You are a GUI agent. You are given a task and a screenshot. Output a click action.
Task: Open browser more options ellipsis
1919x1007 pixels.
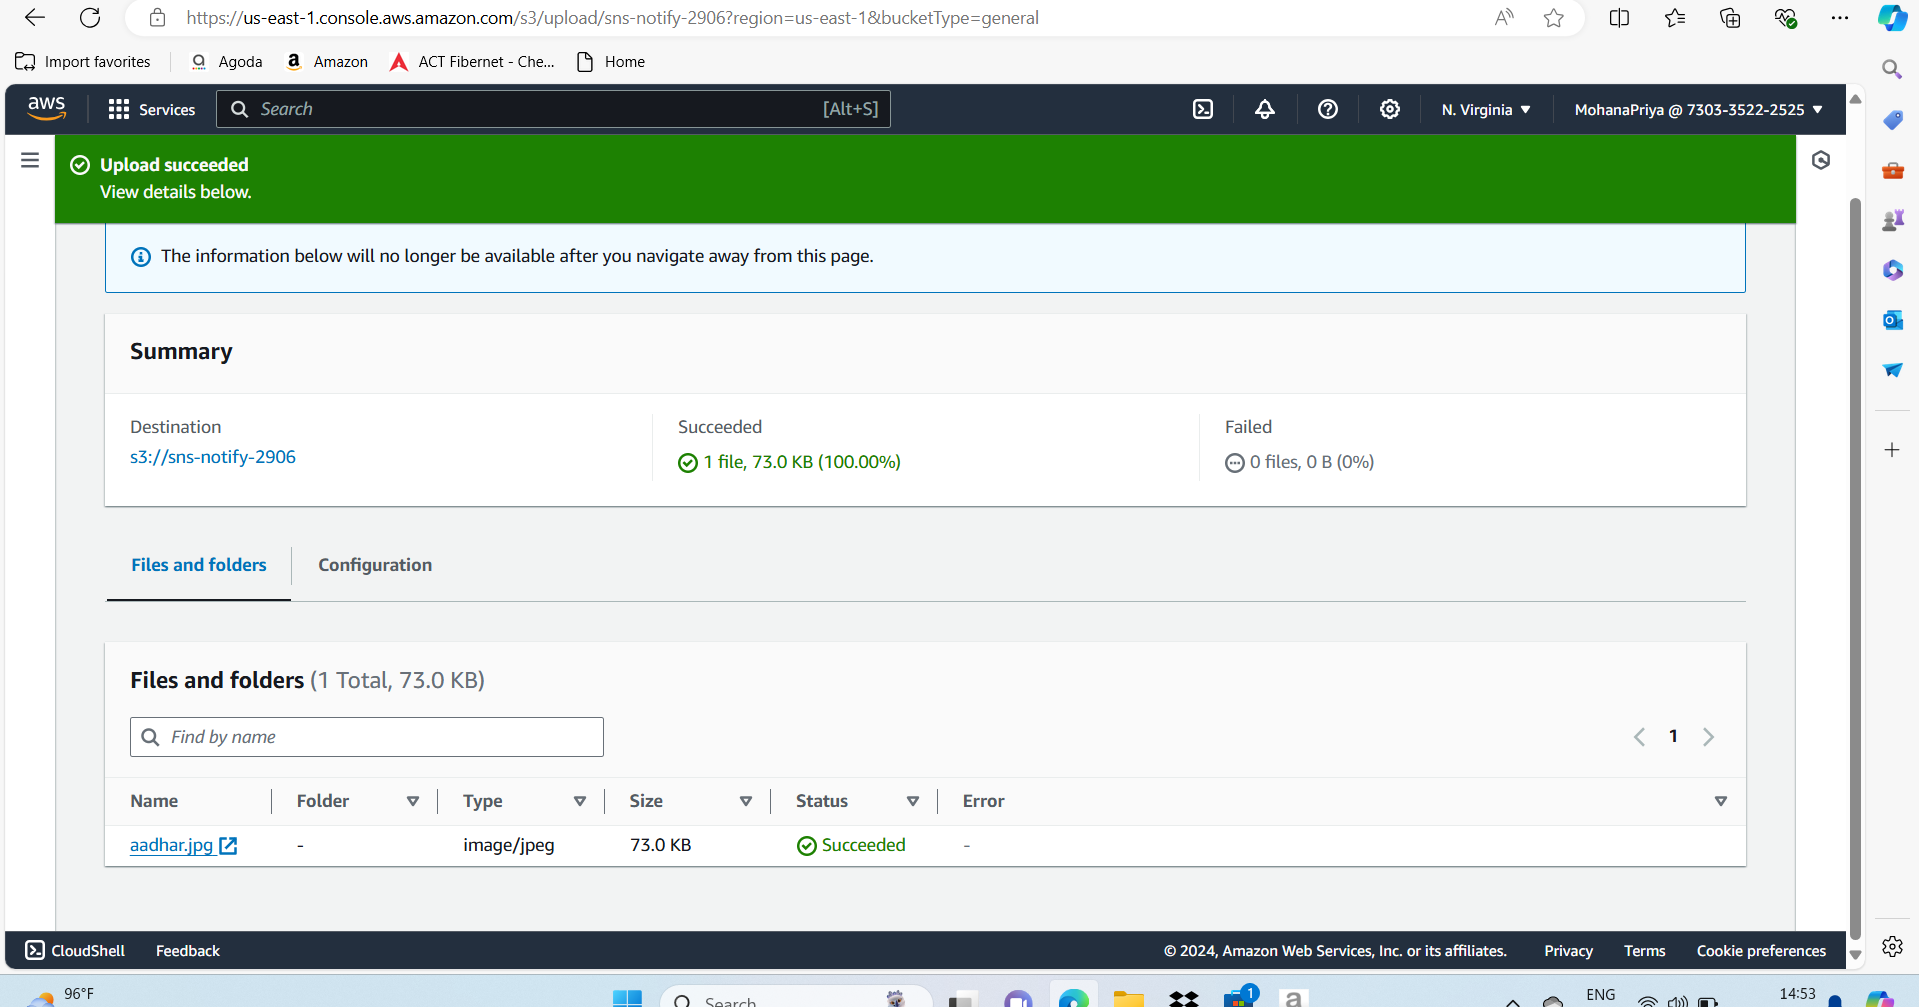click(1840, 18)
